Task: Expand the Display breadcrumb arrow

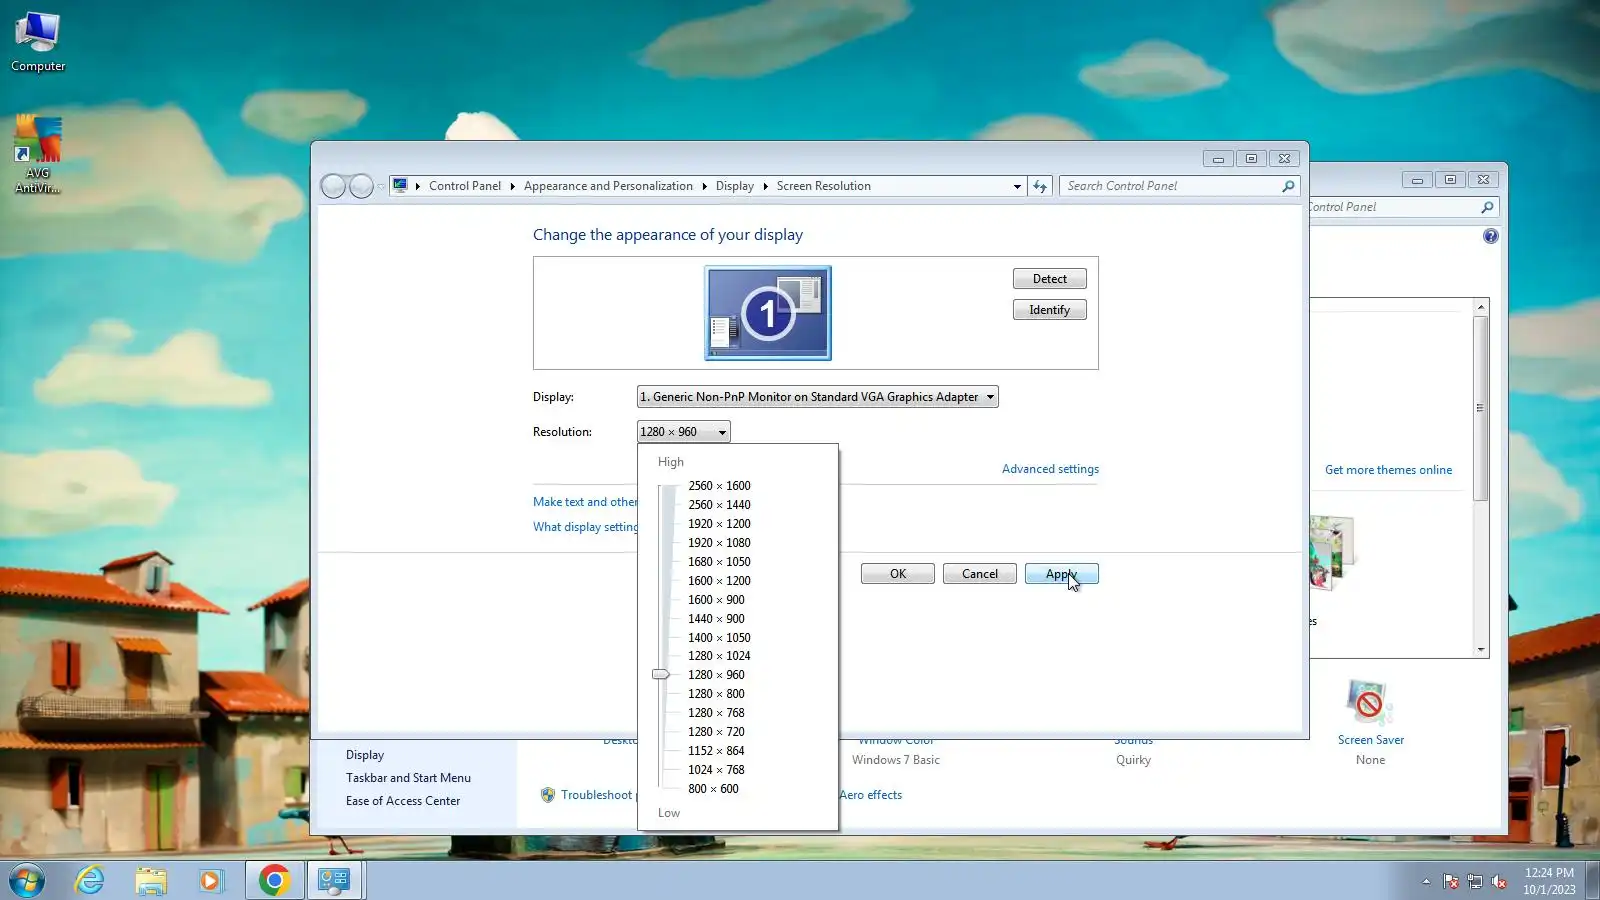Action: pos(766,186)
